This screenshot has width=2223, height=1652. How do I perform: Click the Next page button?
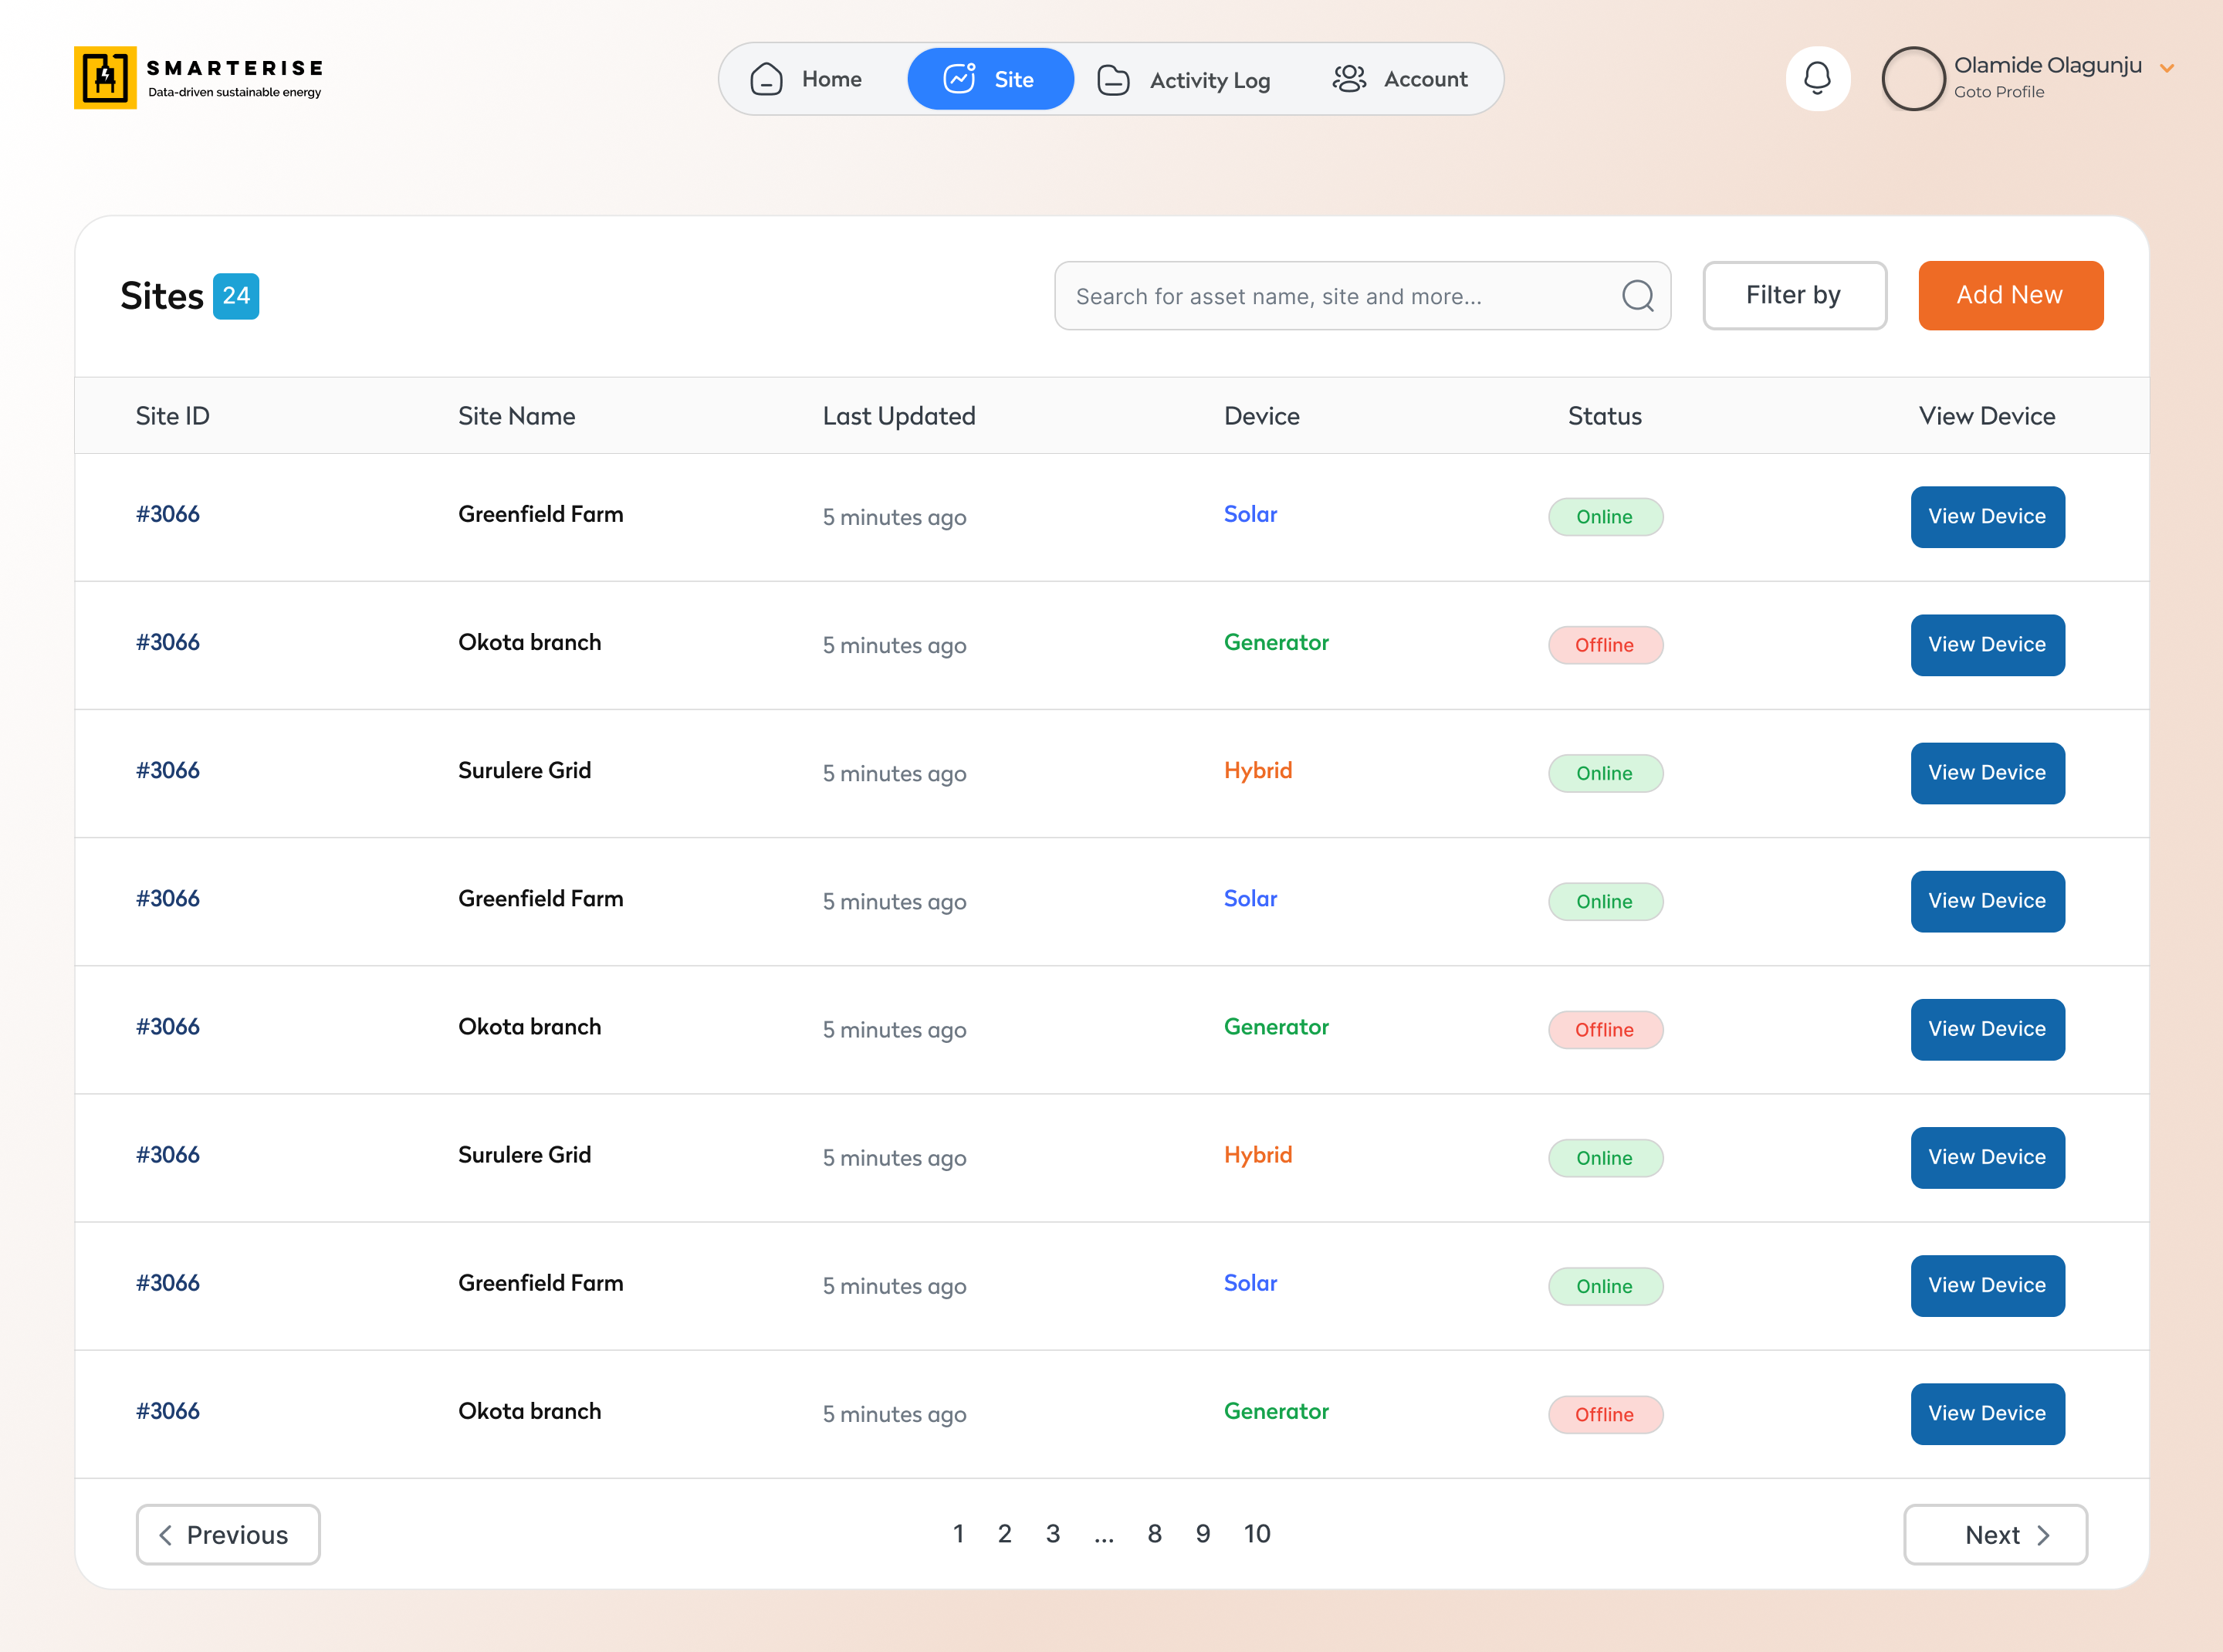pos(1995,1534)
